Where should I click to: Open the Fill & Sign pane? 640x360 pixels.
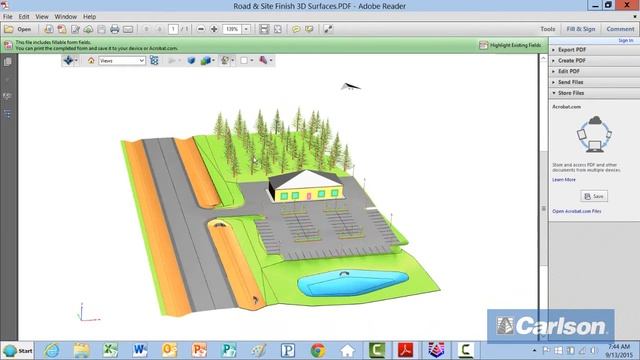[581, 29]
